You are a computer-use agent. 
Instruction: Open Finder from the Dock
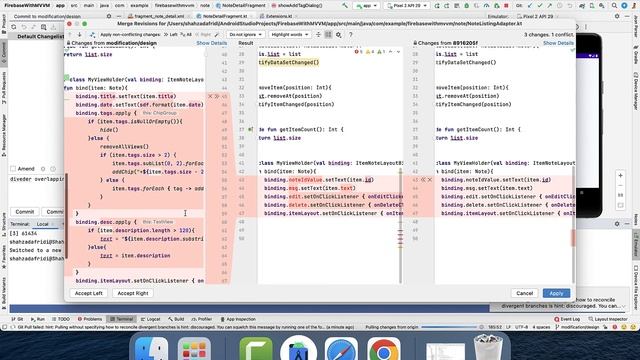pyautogui.click(x=151, y=350)
